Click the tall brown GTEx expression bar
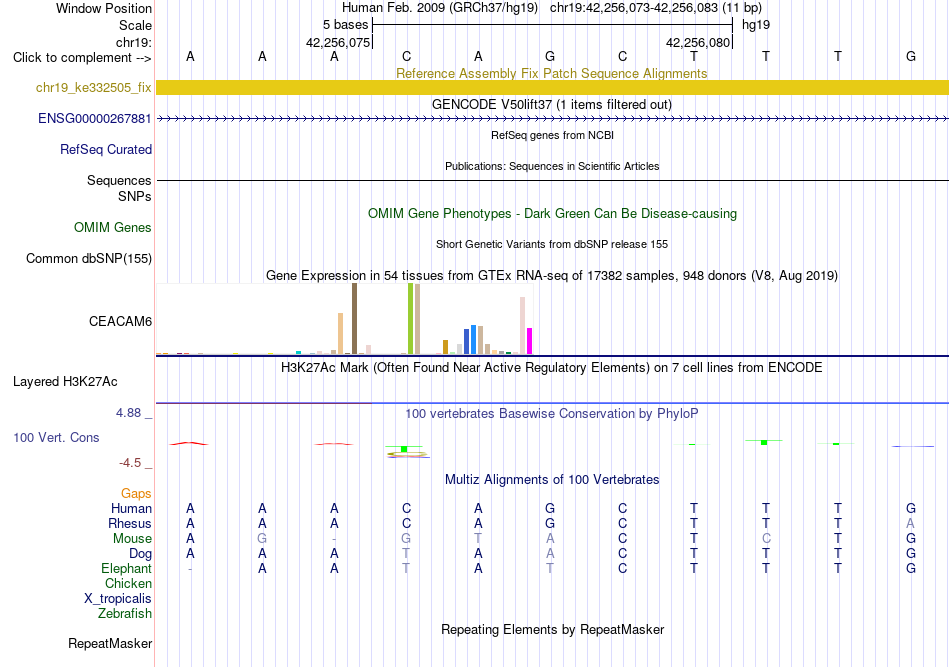The height and width of the screenshot is (667, 950). (x=354, y=319)
